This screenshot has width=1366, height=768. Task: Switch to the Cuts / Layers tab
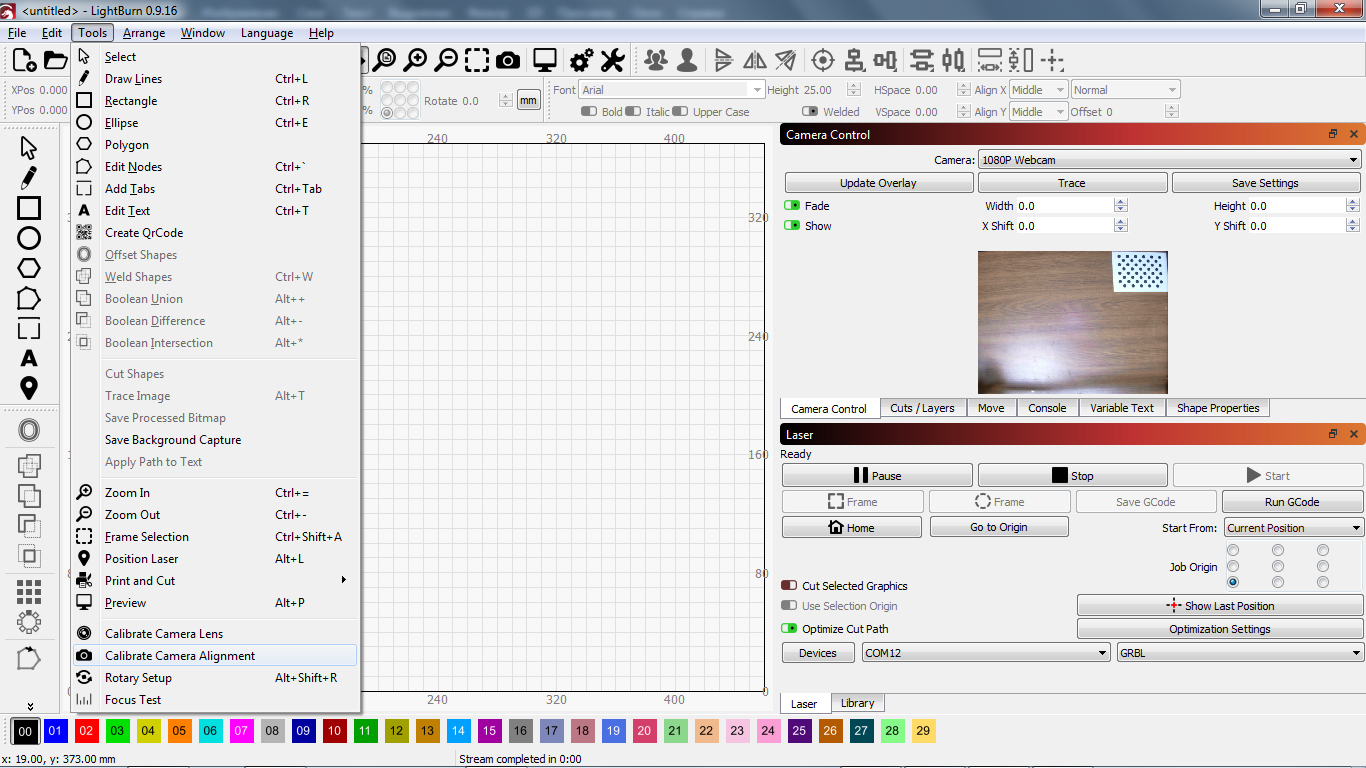[x=922, y=408]
